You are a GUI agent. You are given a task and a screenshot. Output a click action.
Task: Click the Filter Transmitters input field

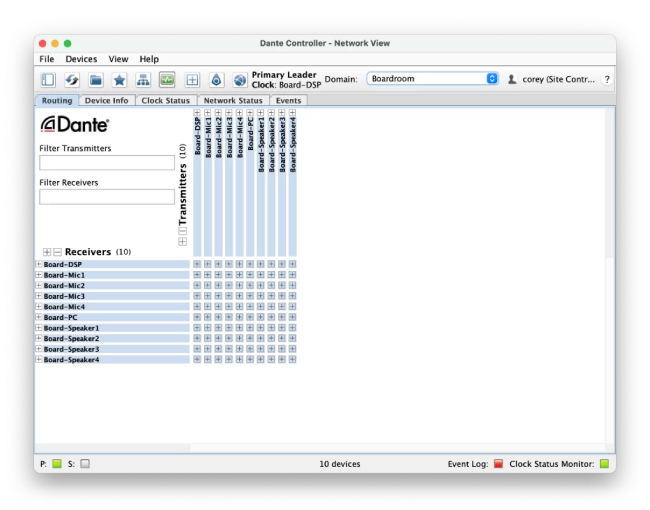[106, 163]
